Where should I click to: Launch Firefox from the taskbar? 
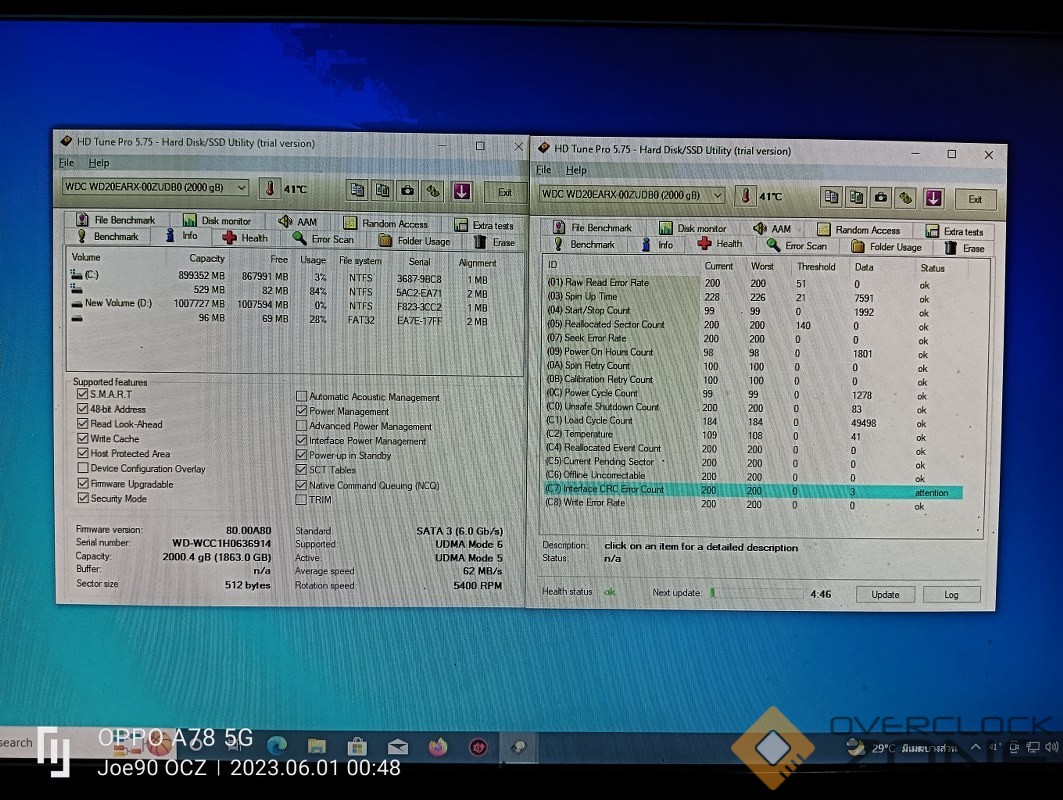tap(438, 747)
